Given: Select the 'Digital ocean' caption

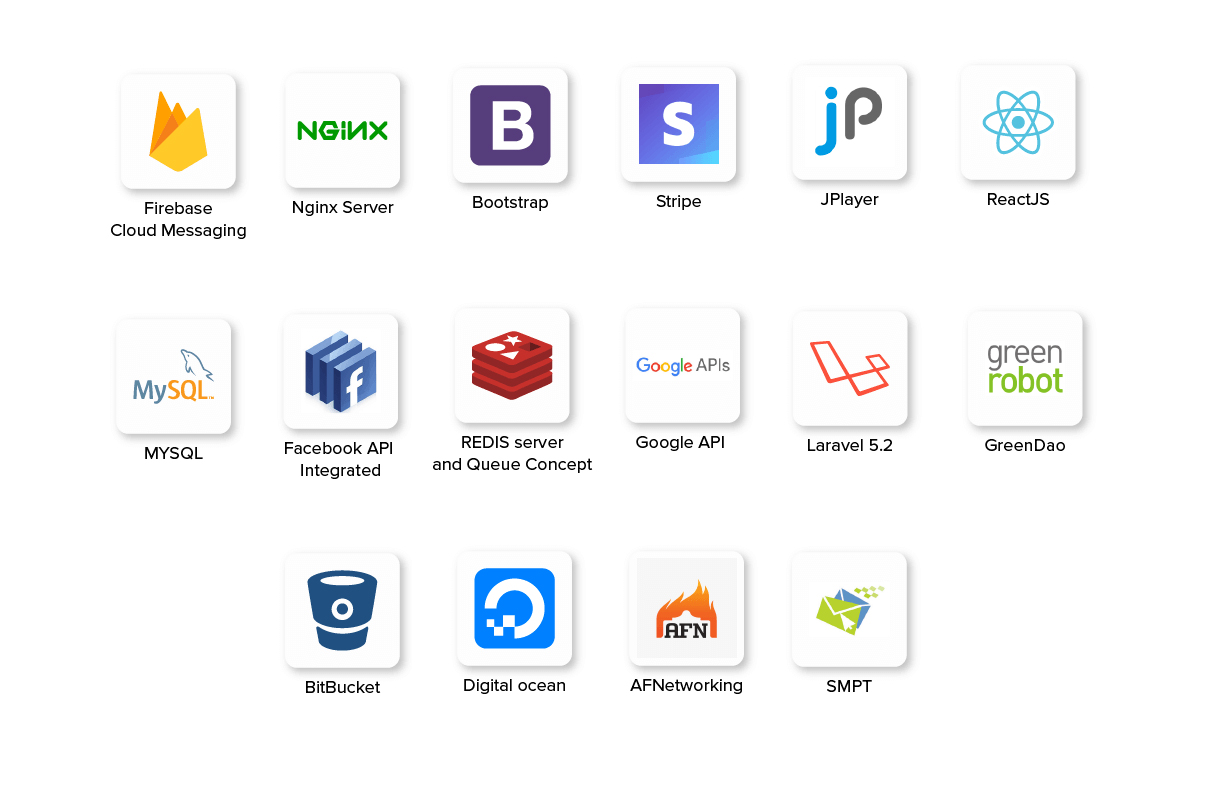Looking at the screenshot, I should tap(514, 686).
